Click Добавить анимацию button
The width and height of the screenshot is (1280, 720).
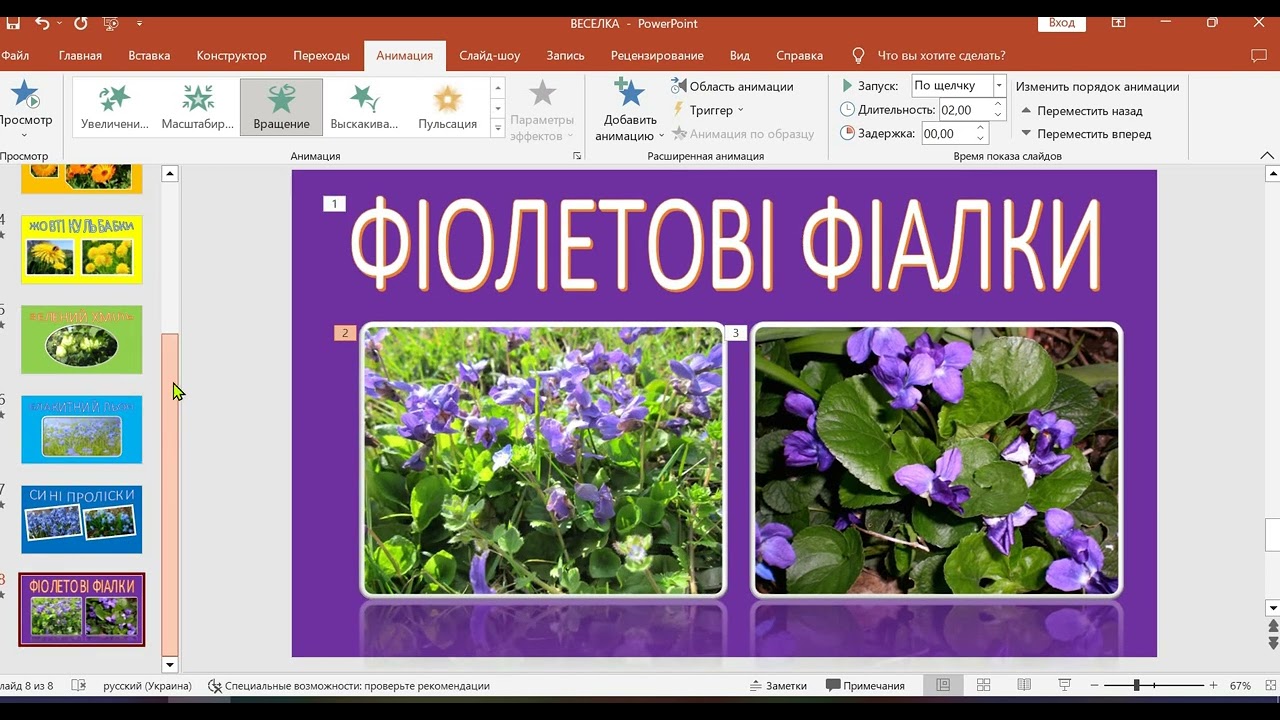pyautogui.click(x=629, y=109)
